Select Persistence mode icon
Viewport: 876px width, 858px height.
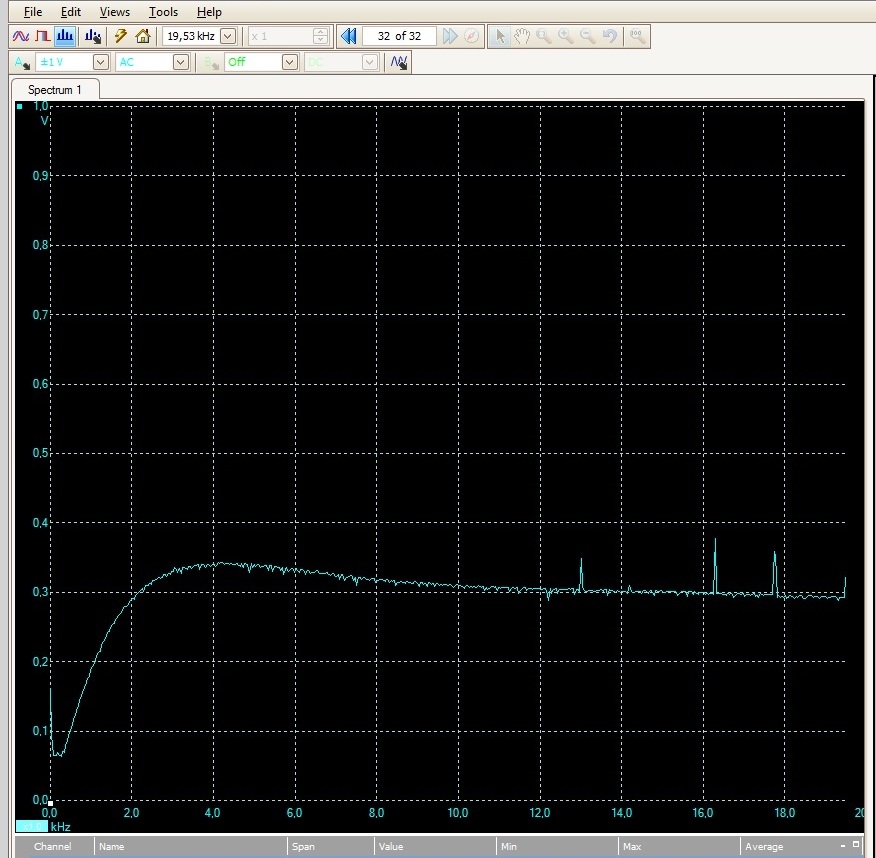[x=42, y=36]
